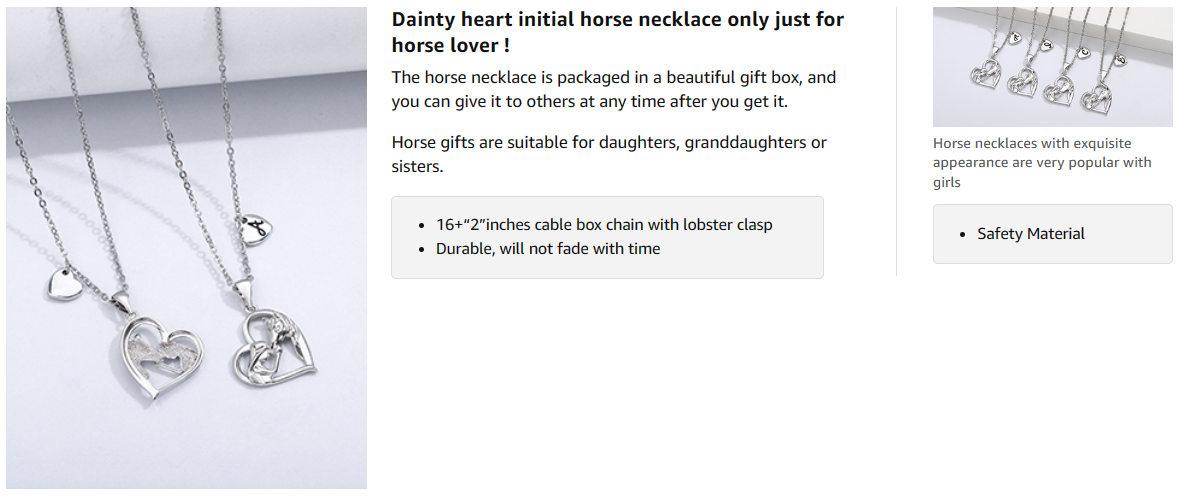Click the thumbnail caption about exquisite appearance
Screen dimensions: 1179x497
(x=1042, y=163)
